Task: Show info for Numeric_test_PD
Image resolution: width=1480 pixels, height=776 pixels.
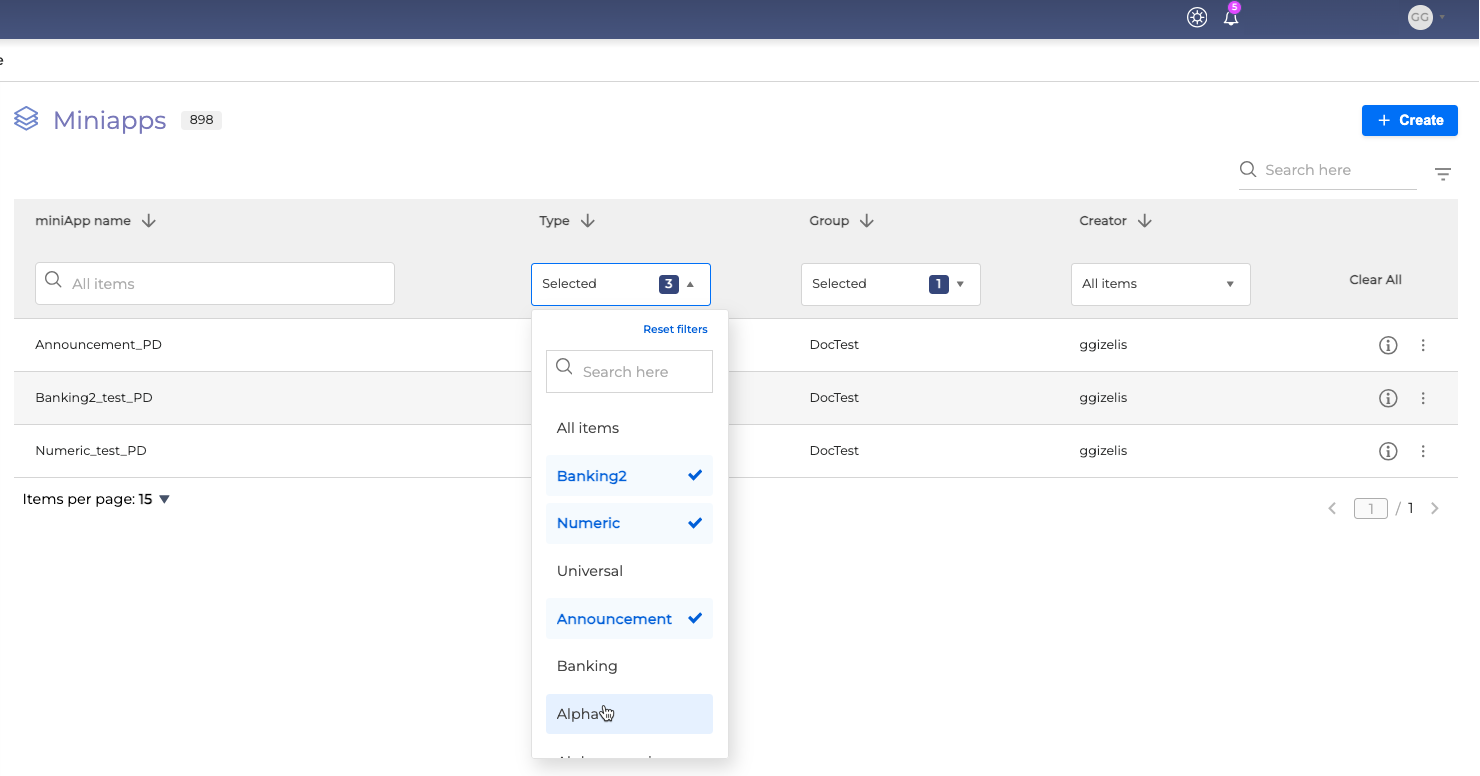Action: [1388, 451]
